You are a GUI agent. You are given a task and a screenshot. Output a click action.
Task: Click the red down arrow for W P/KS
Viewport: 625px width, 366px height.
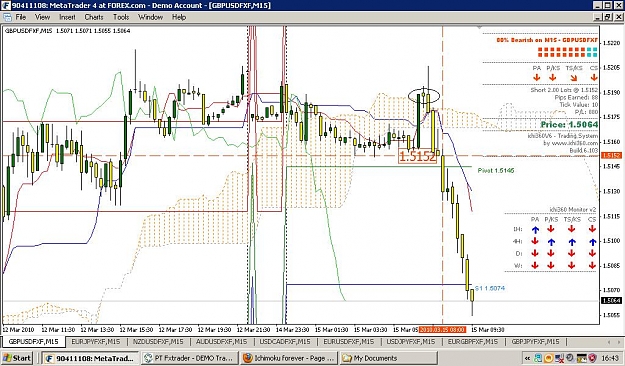pyautogui.click(x=551, y=265)
